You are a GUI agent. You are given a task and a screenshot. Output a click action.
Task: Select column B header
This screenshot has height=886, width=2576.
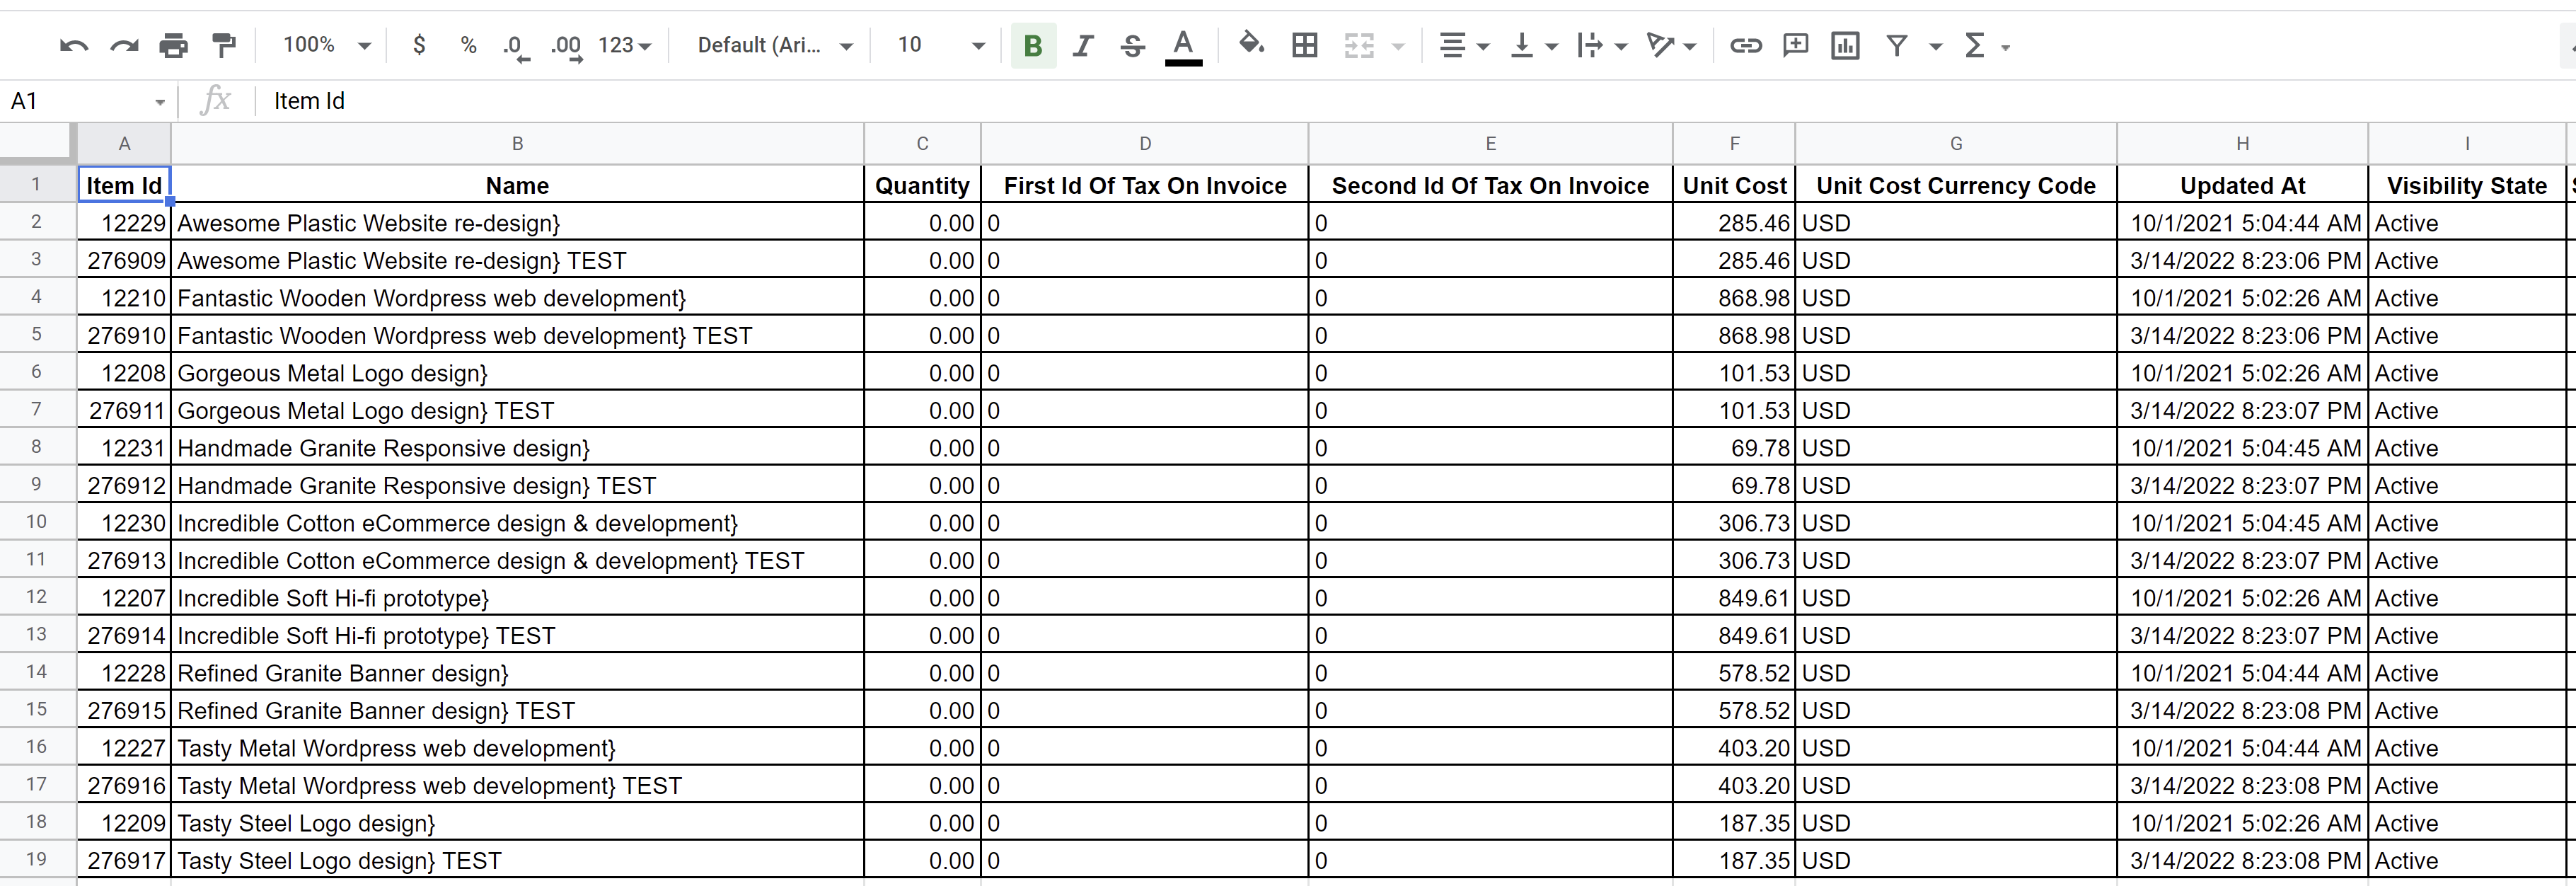517,143
